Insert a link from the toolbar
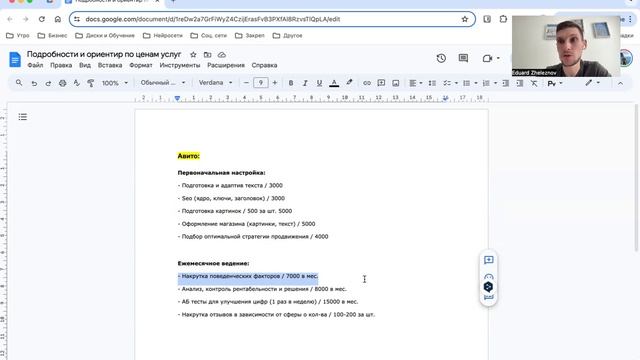This screenshot has width=640, height=360. point(367,83)
